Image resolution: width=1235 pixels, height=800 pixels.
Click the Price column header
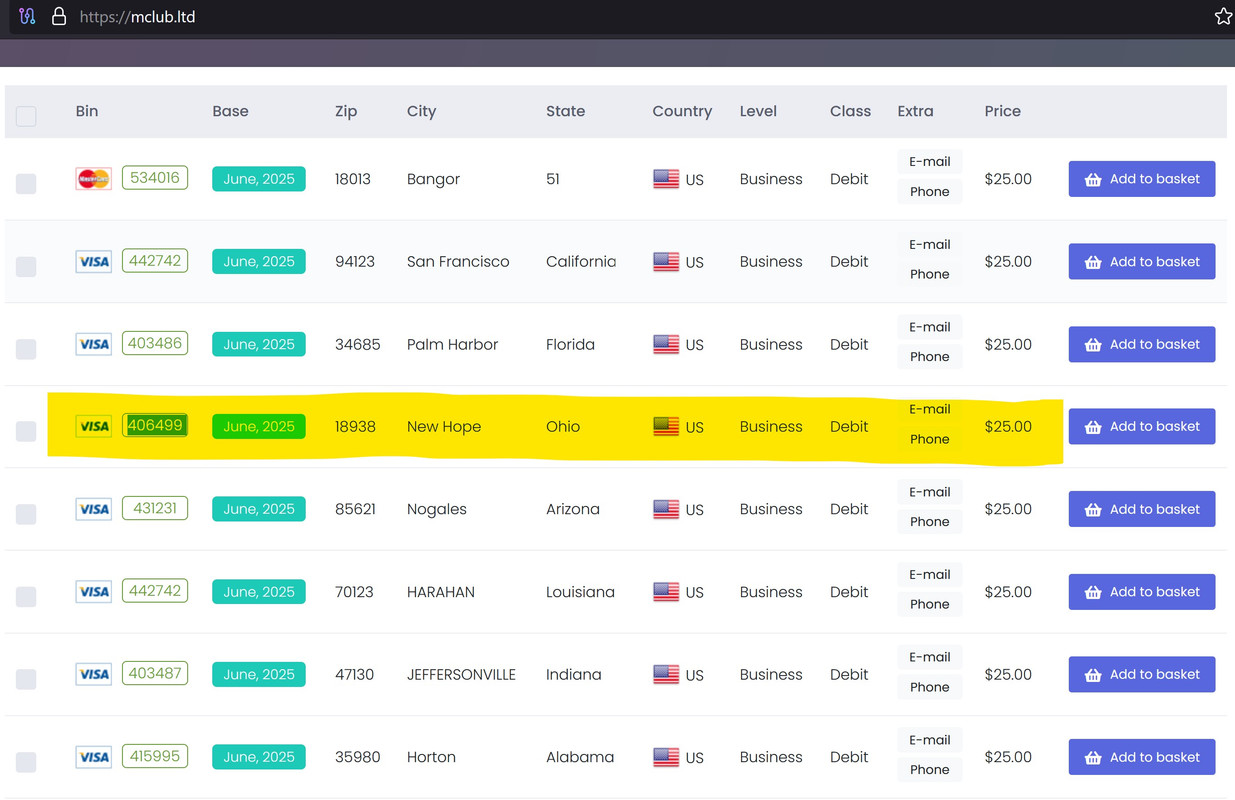click(x=1002, y=111)
